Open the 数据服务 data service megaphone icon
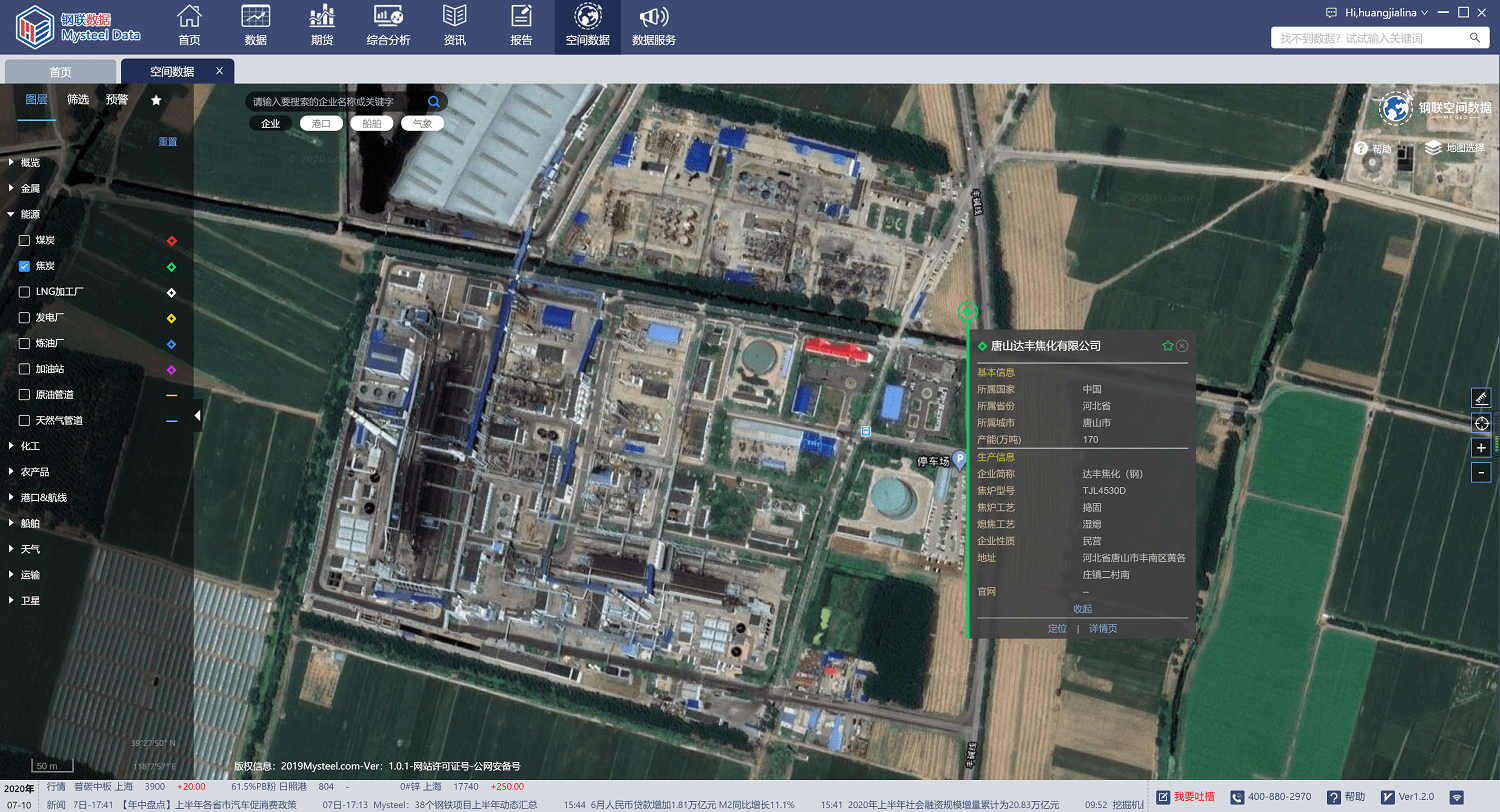The width and height of the screenshot is (1500, 812). (654, 26)
